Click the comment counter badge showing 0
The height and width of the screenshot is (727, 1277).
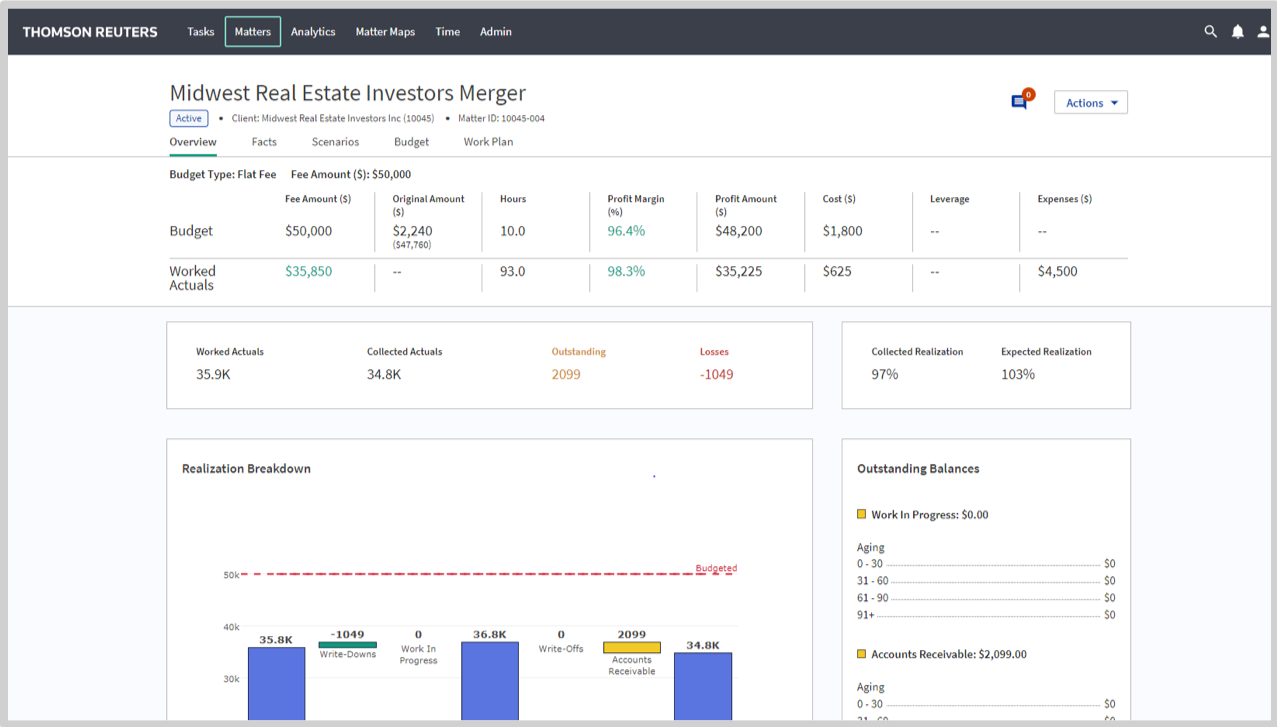tap(1028, 93)
